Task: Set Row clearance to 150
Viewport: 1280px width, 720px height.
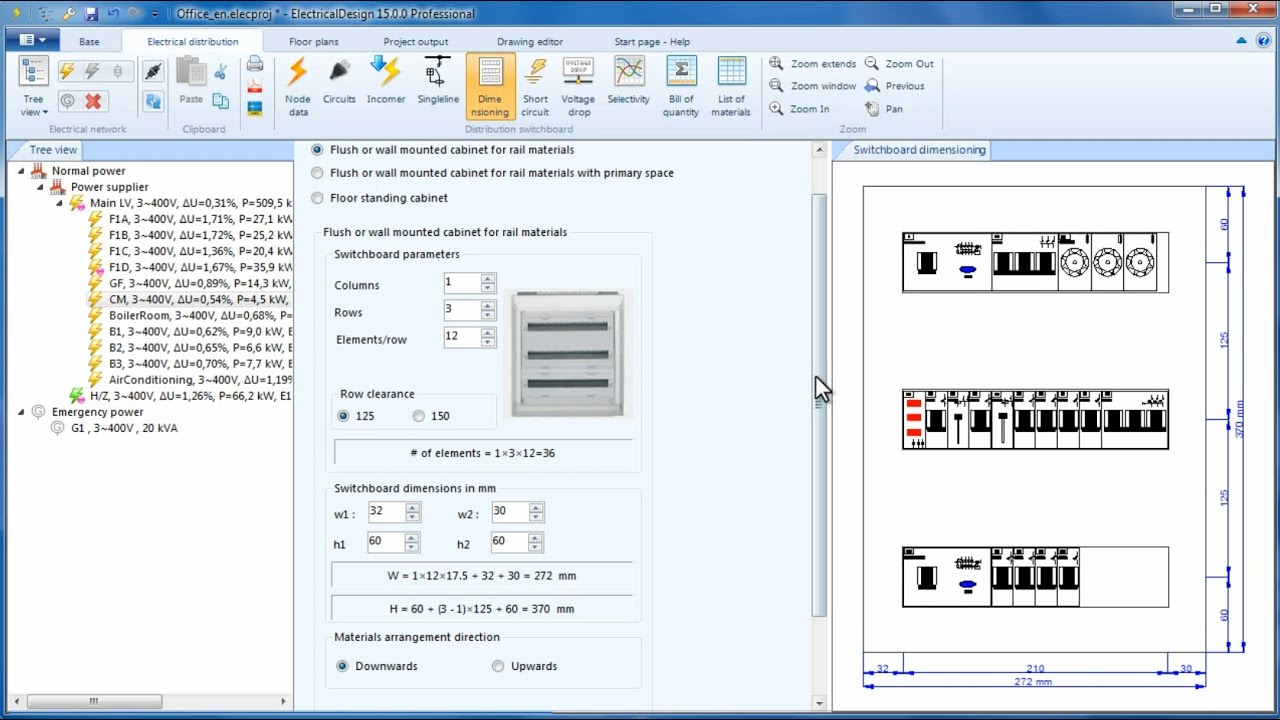Action: pyautogui.click(x=420, y=415)
